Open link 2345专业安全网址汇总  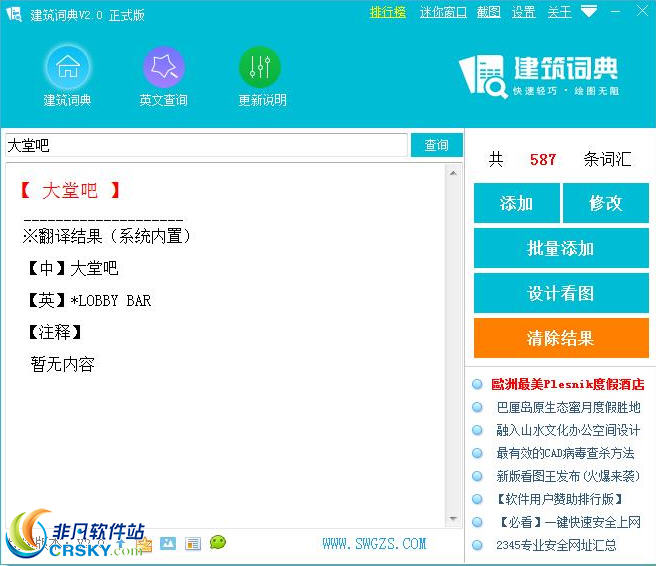[x=556, y=545]
